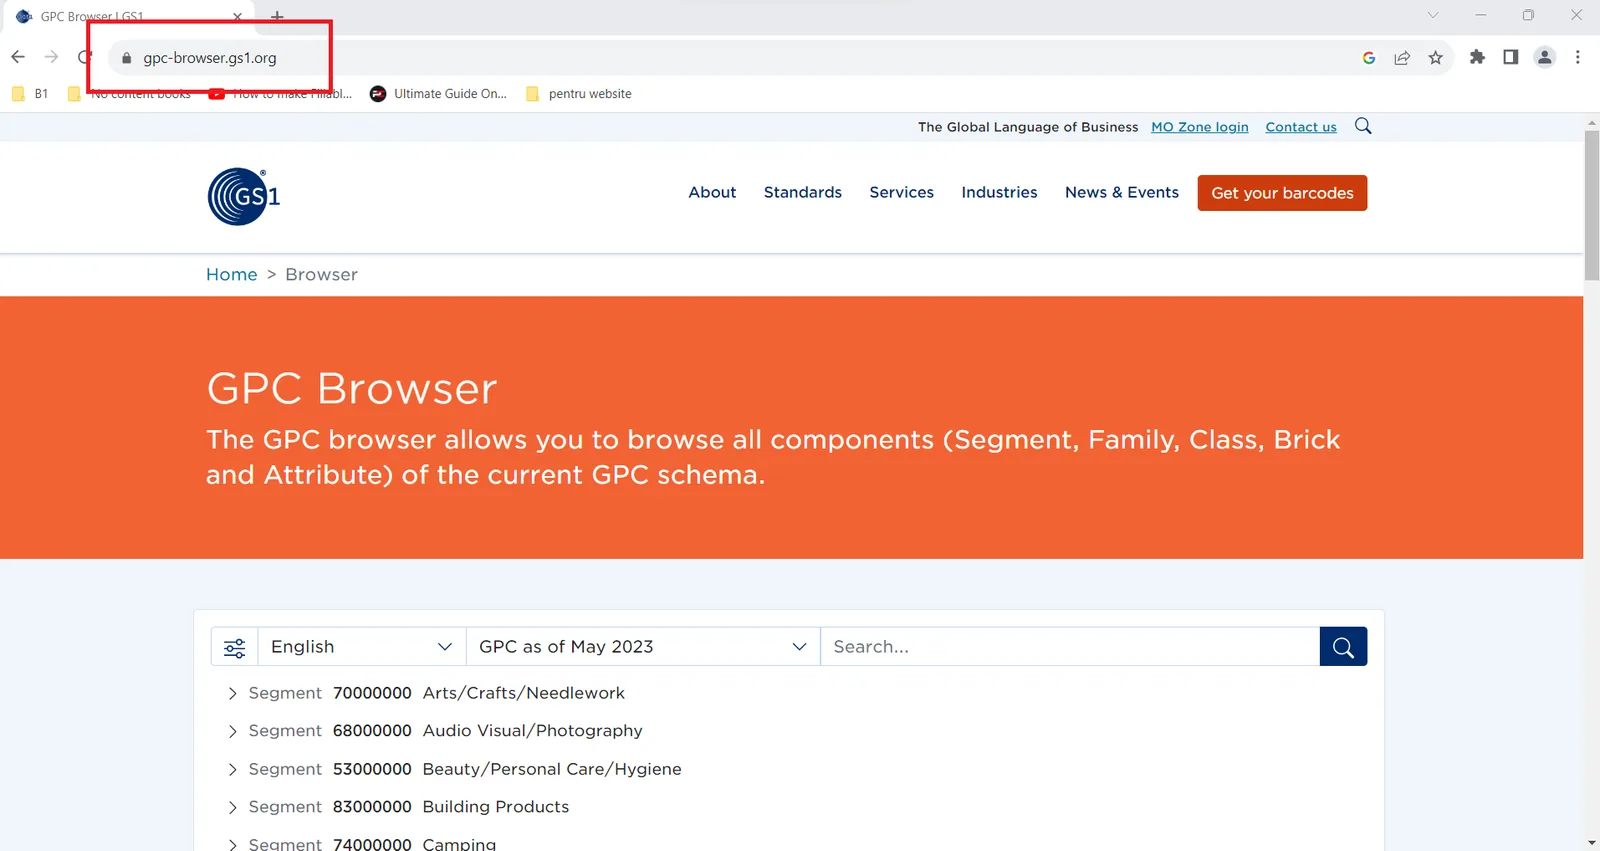Open the Ultimate Guide On... bookmark
This screenshot has width=1600, height=851.
coord(438,94)
